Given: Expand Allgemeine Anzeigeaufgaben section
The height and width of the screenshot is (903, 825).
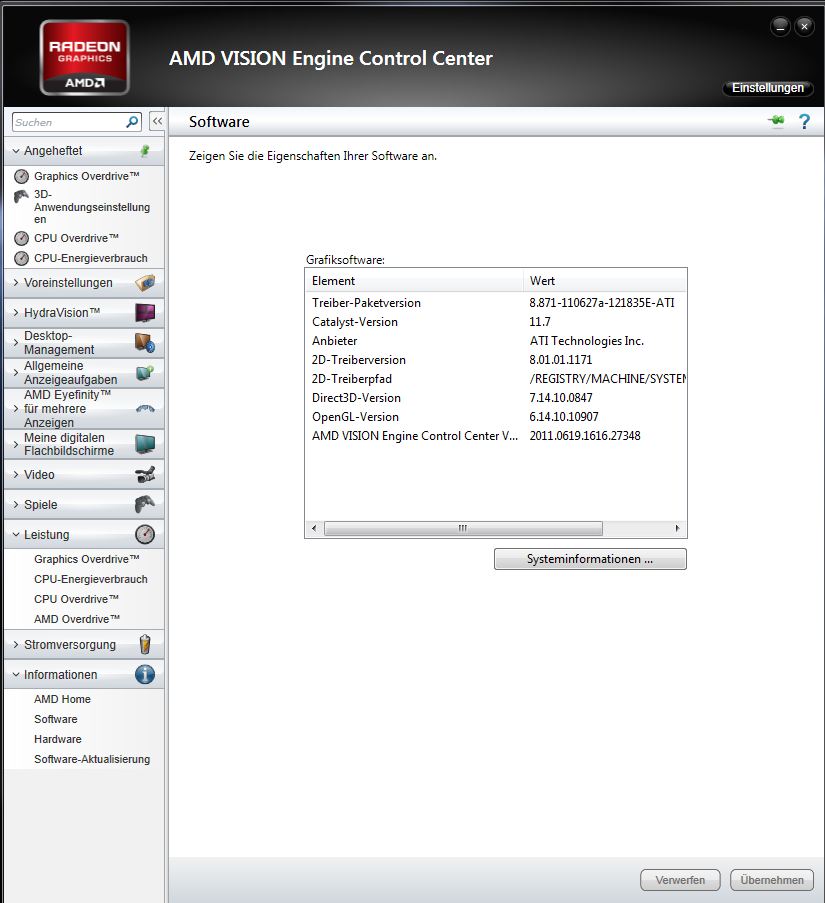Looking at the screenshot, I should pos(16,373).
